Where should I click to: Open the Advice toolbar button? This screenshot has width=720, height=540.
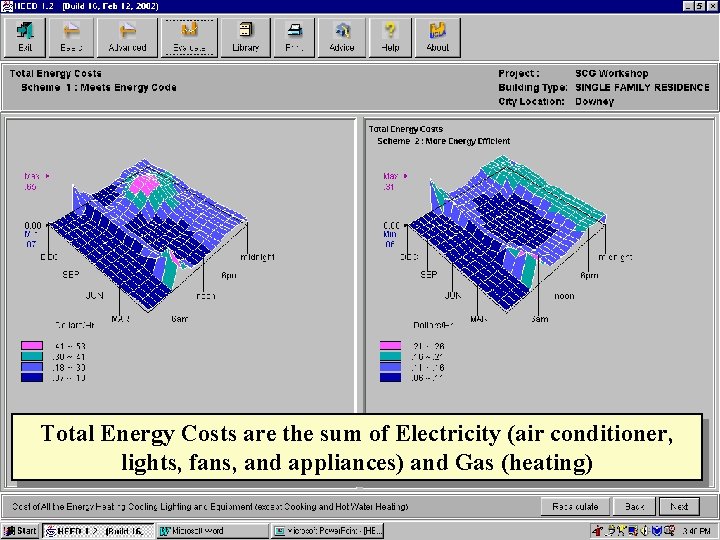click(342, 37)
